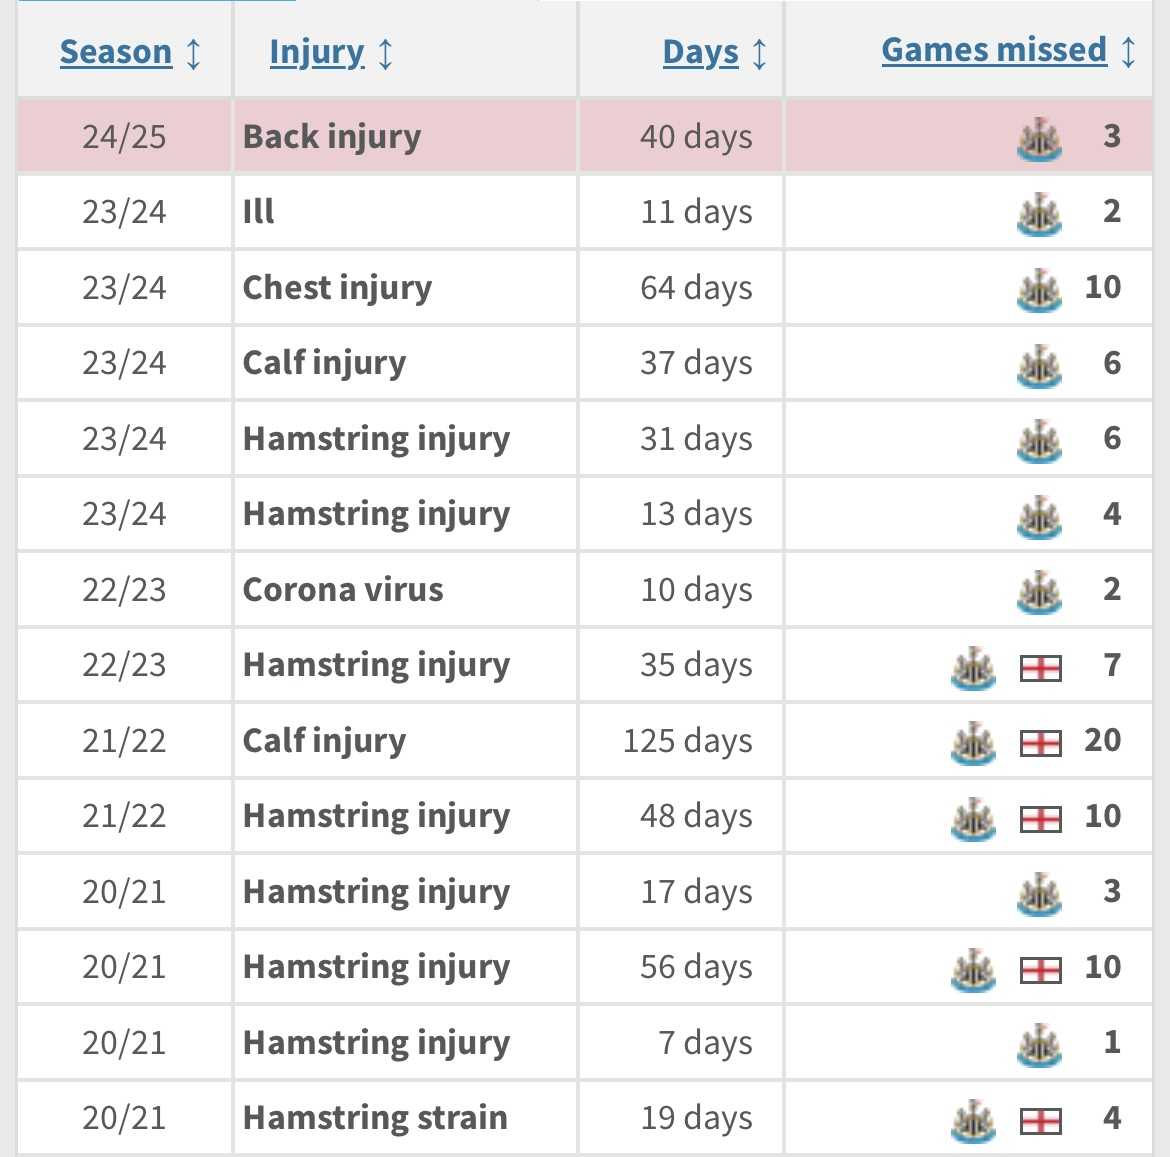Click Newcastle crest in the Ill row
The image size is (1170, 1157).
coord(1039,213)
